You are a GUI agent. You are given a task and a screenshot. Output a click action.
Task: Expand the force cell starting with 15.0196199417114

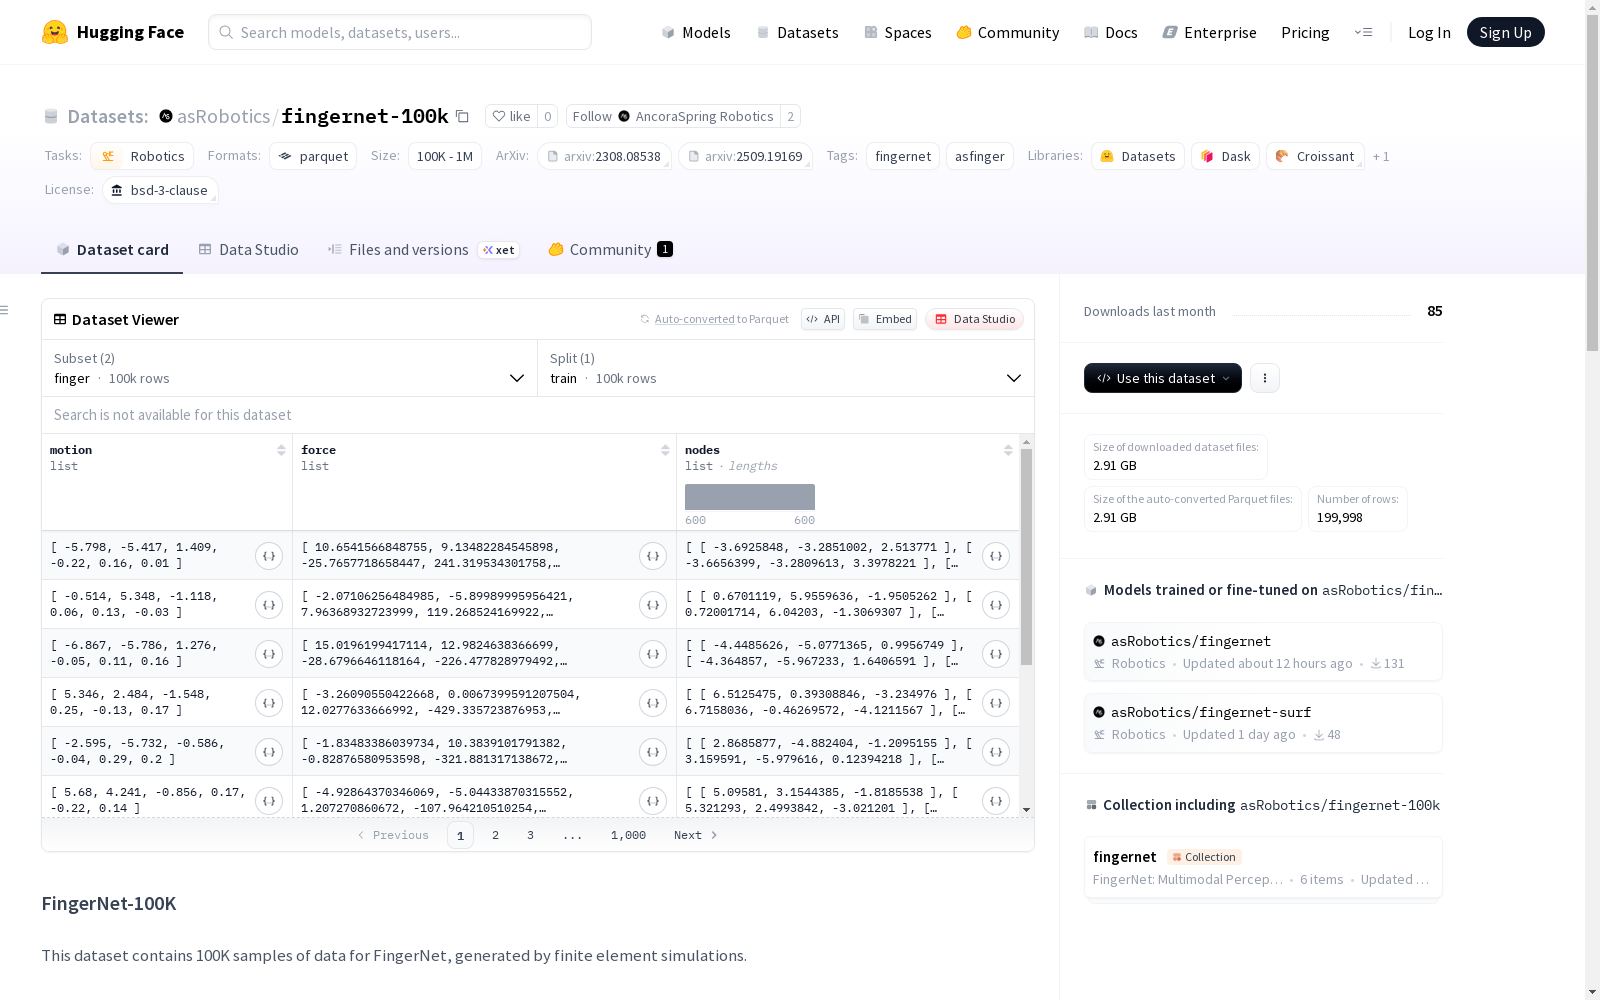coord(653,654)
